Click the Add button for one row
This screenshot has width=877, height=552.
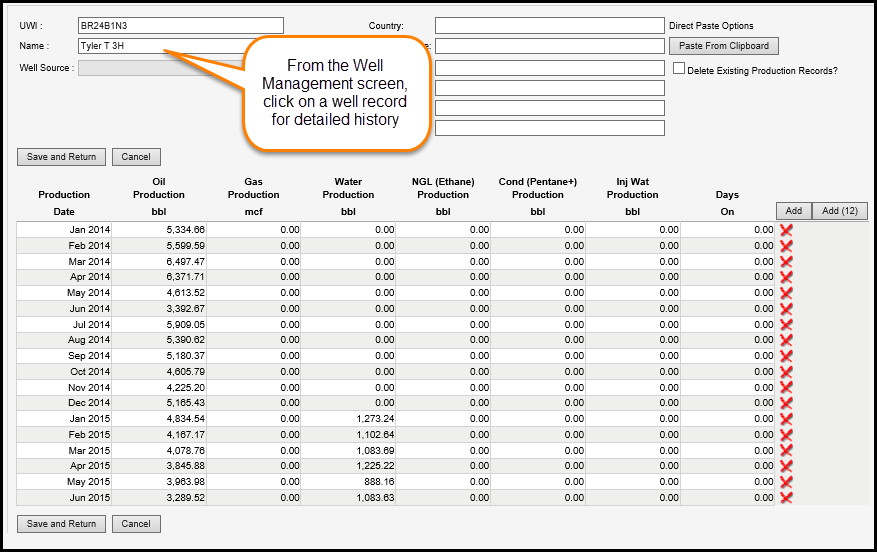794,211
